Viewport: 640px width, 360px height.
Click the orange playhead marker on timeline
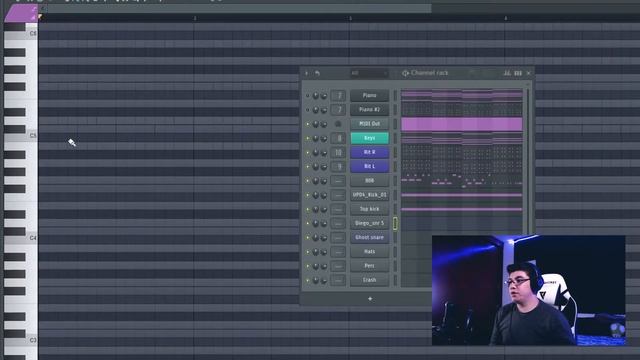click(x=40, y=17)
